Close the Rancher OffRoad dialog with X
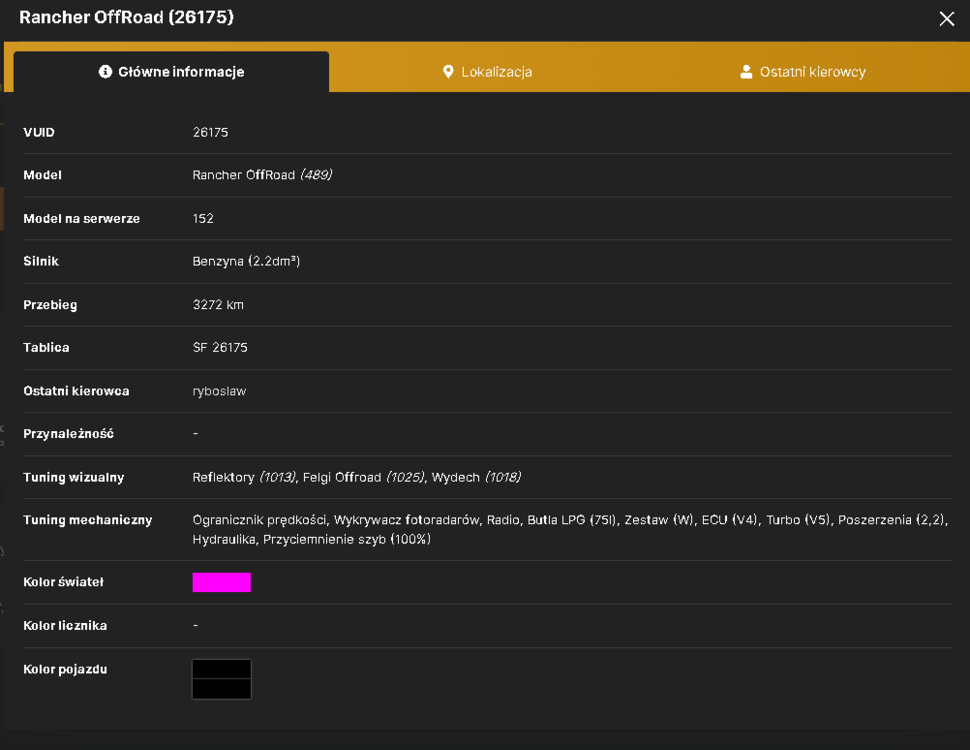Image resolution: width=970 pixels, height=750 pixels. [946, 19]
